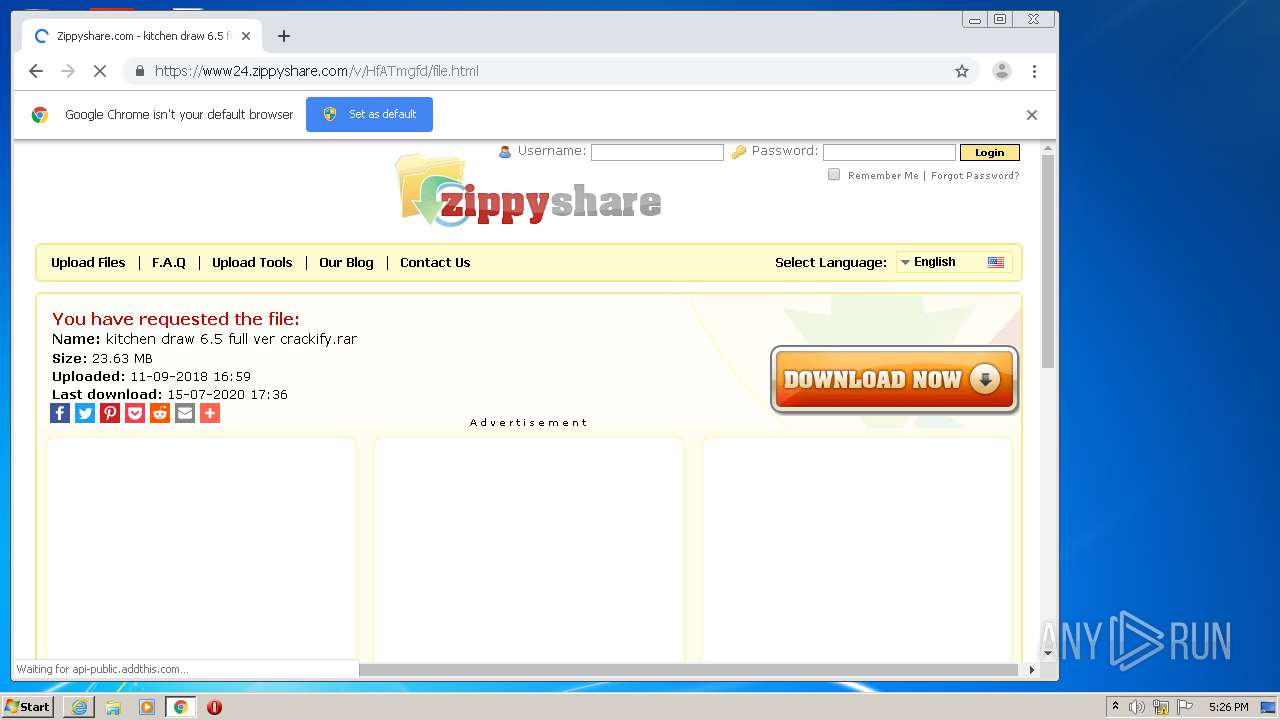Open the network status tray icon
Image resolution: width=1280 pixels, height=720 pixels.
pos(1161,707)
